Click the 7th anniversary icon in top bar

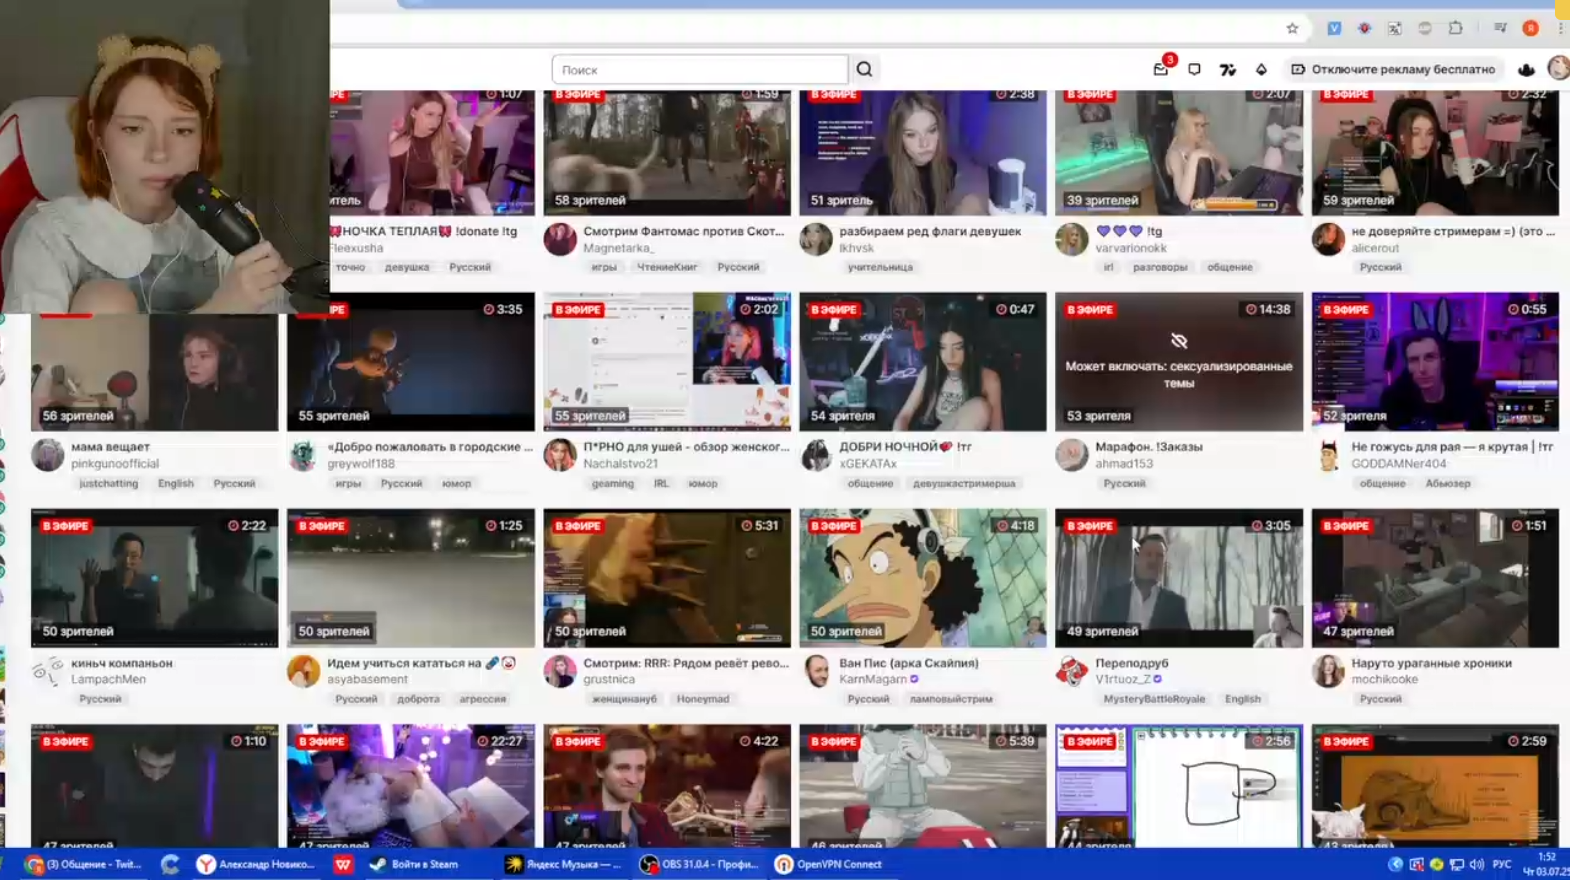[1227, 69]
